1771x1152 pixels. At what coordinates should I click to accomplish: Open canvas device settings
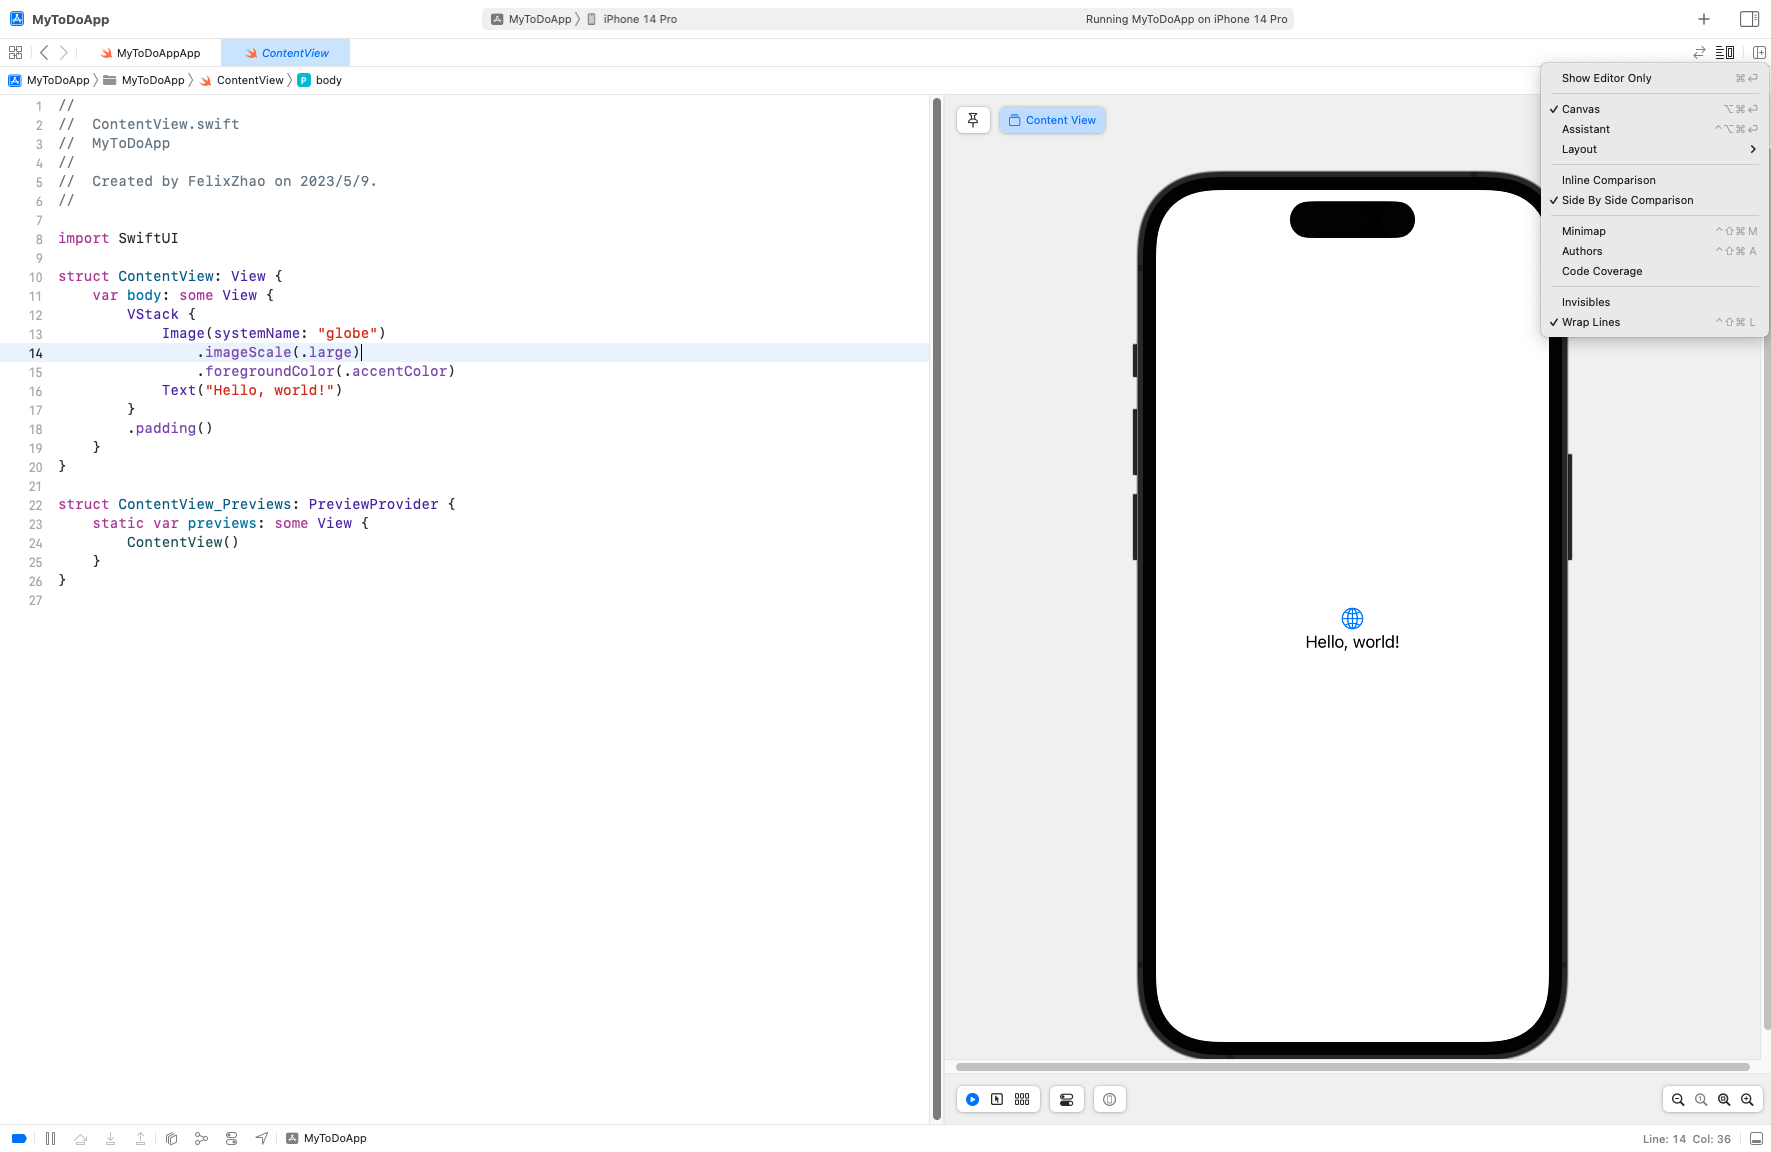(1067, 1099)
